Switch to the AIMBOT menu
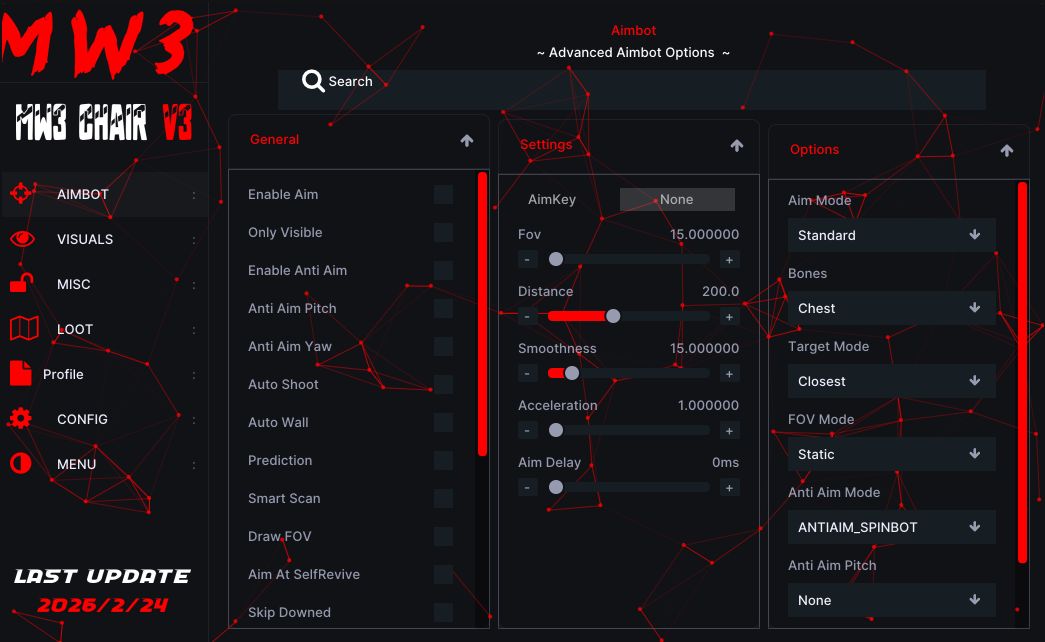The height and width of the screenshot is (642, 1045). pyautogui.click(x=104, y=194)
